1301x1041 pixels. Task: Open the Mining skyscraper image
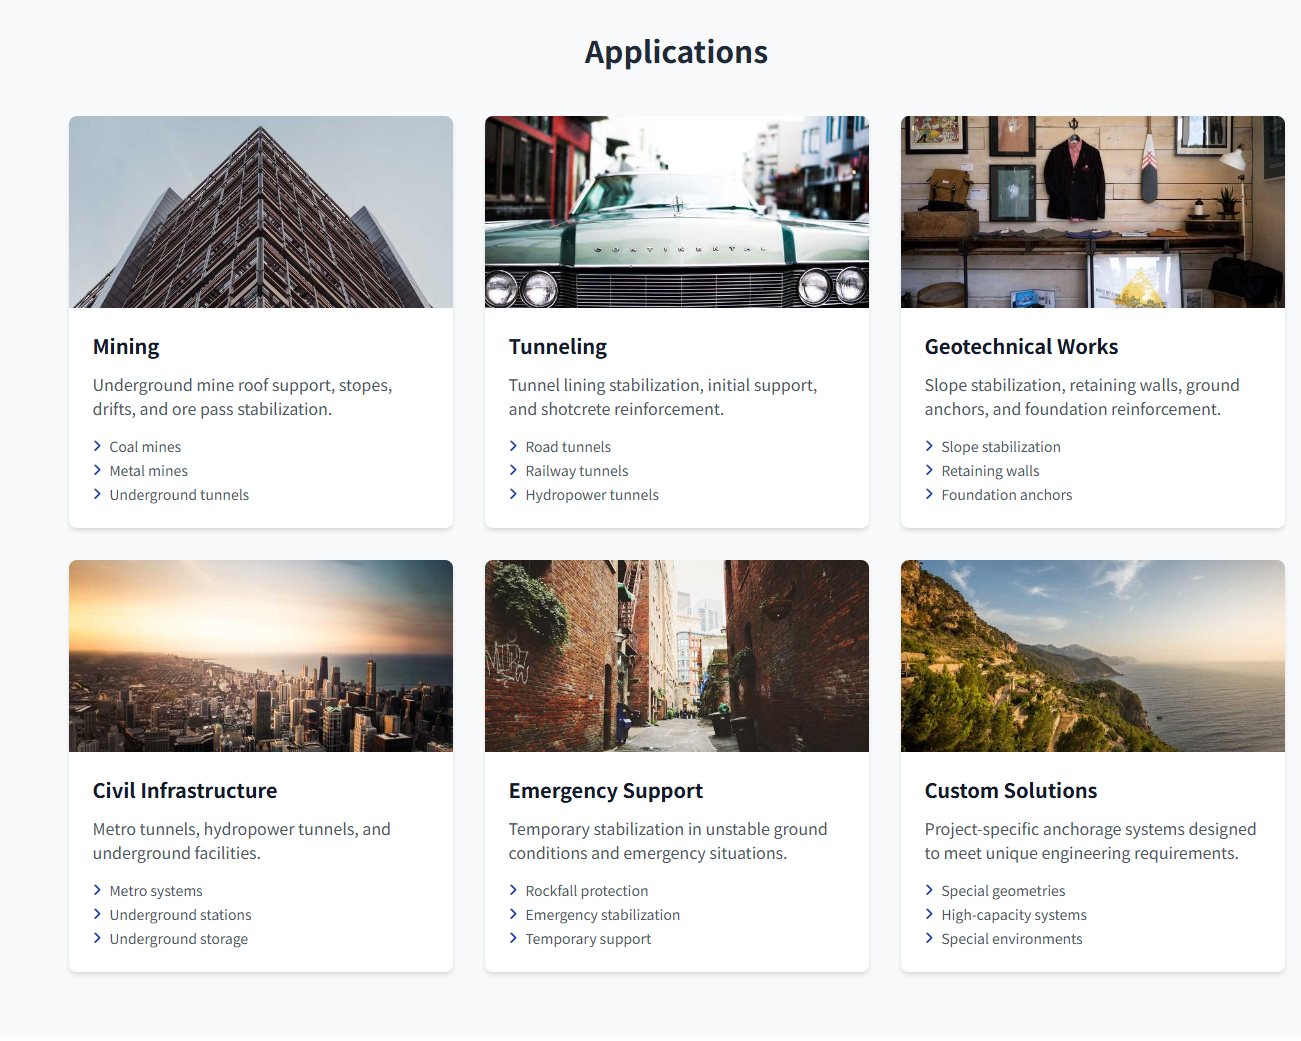coord(261,212)
